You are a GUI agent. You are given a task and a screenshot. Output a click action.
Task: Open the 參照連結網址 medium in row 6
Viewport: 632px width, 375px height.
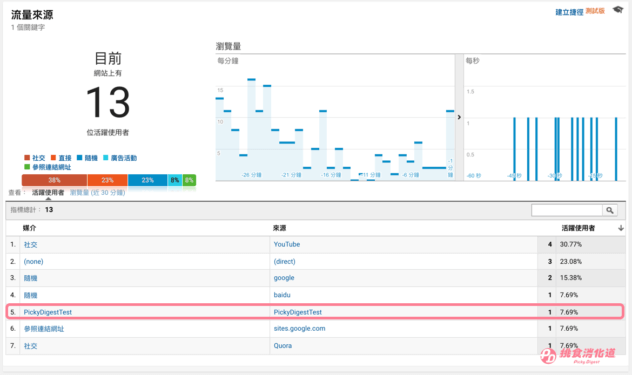coord(44,329)
